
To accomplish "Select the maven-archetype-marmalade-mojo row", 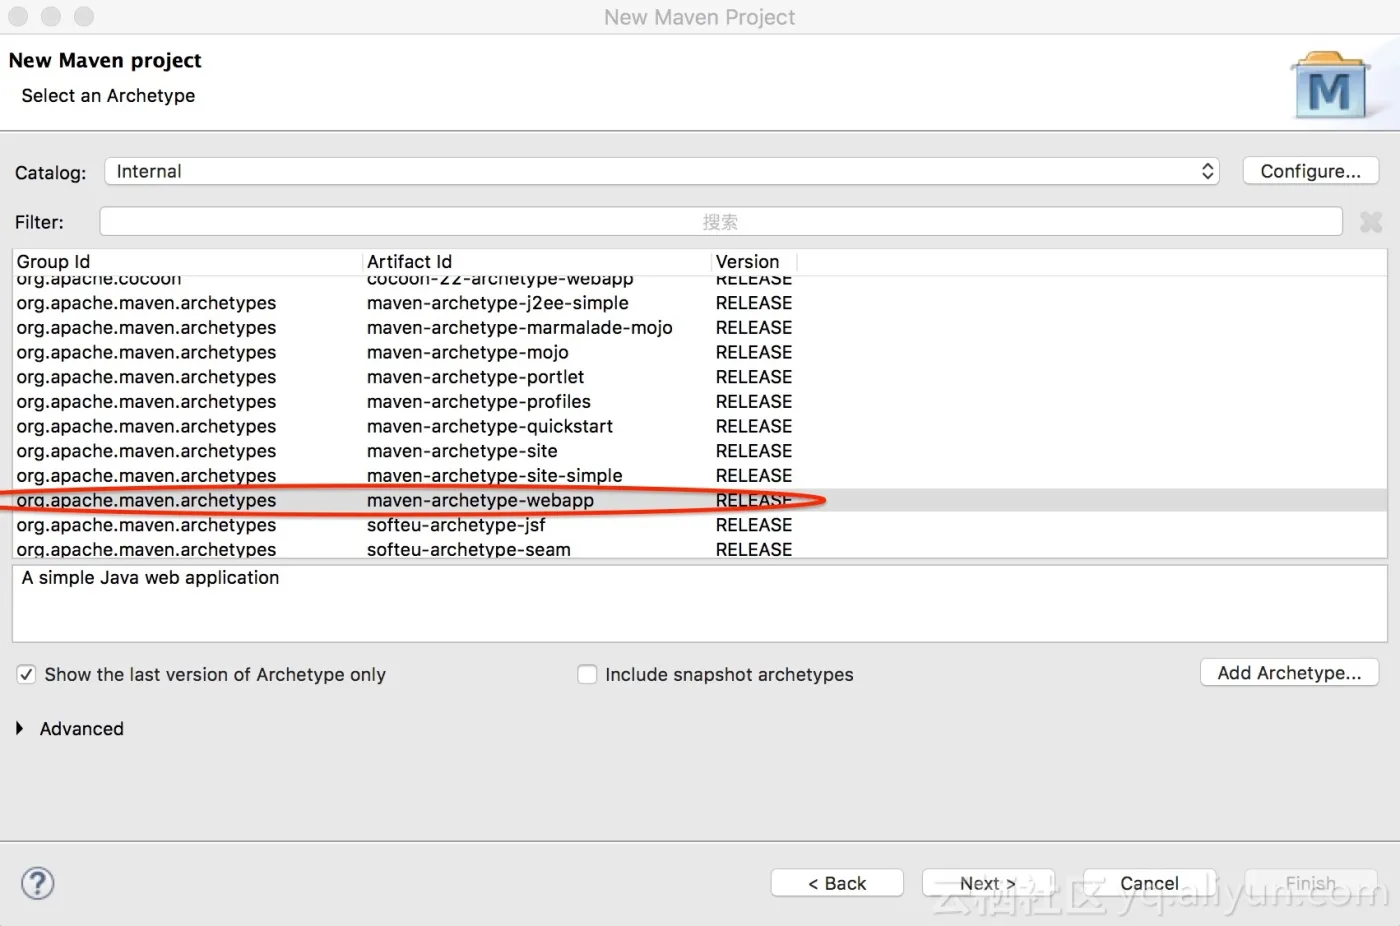I will point(700,328).
